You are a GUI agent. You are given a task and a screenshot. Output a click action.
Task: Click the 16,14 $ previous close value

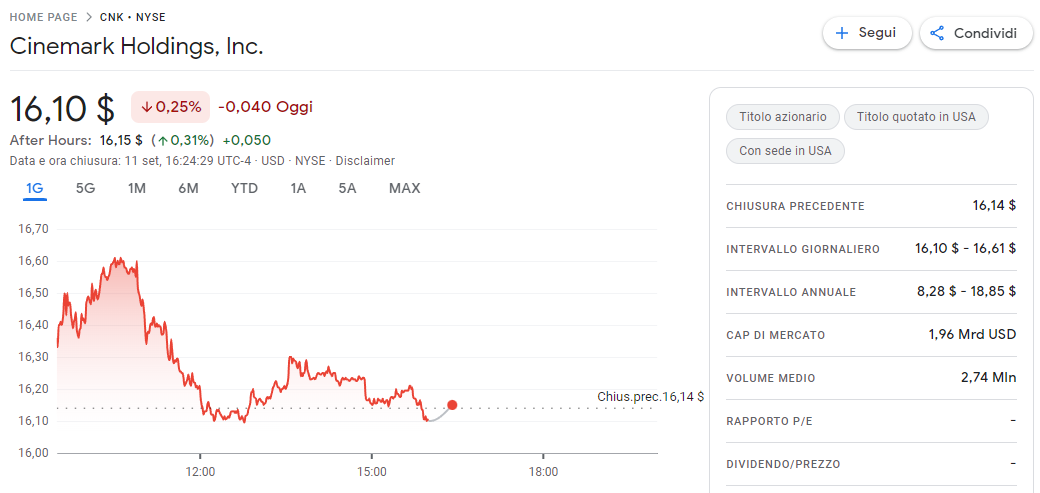(994, 206)
